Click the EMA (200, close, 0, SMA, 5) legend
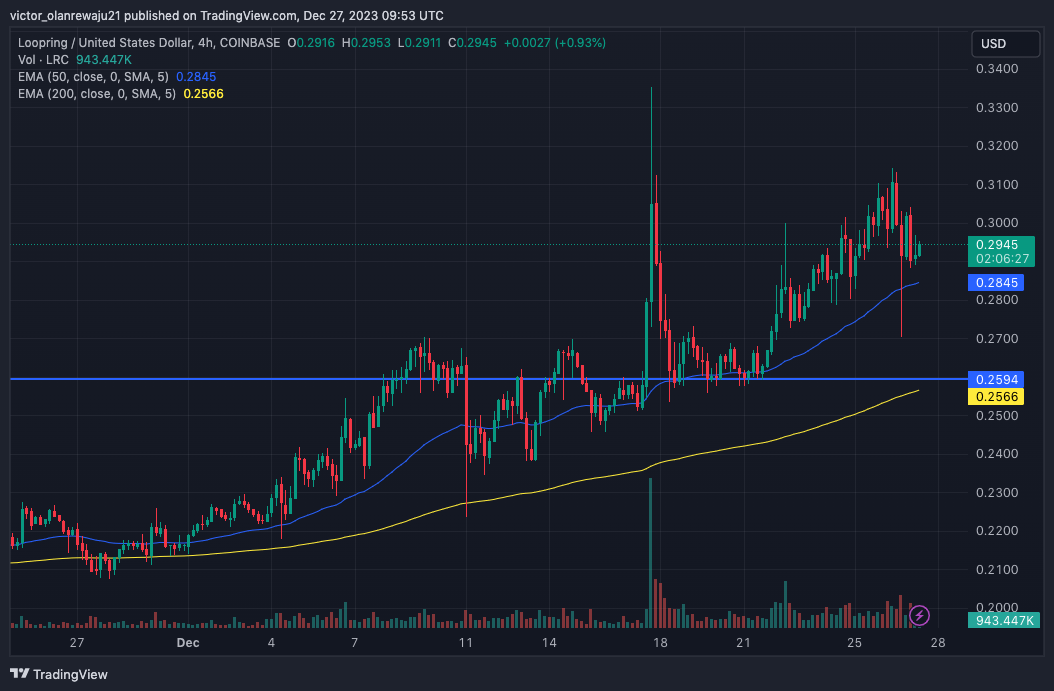This screenshot has height=691, width=1054. click(97, 94)
